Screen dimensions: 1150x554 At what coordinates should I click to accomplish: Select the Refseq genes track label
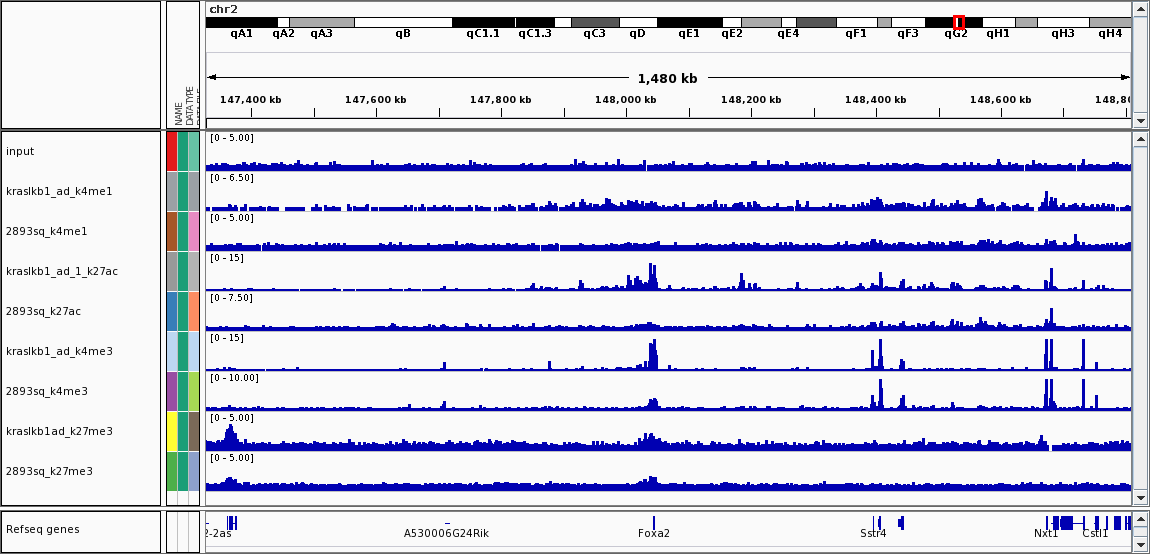42,529
